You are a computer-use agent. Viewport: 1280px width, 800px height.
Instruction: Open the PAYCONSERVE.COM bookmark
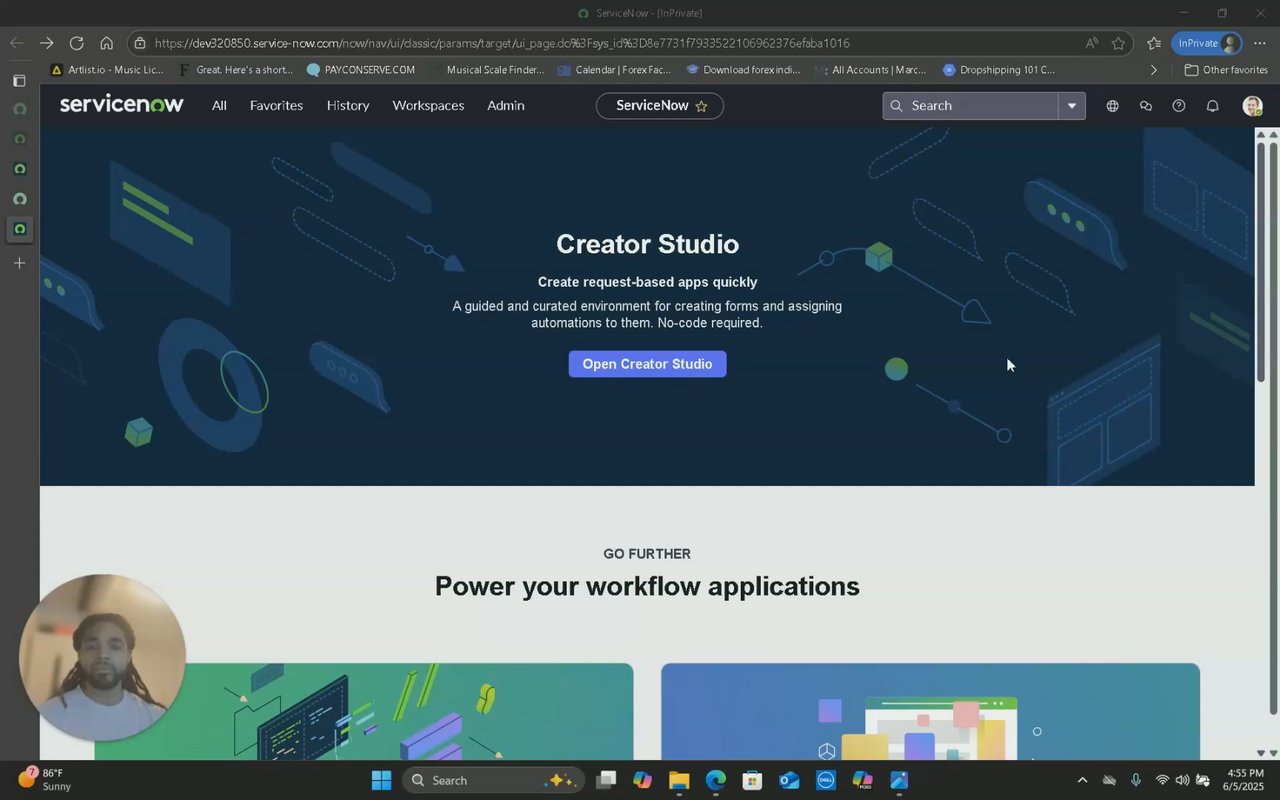click(360, 70)
